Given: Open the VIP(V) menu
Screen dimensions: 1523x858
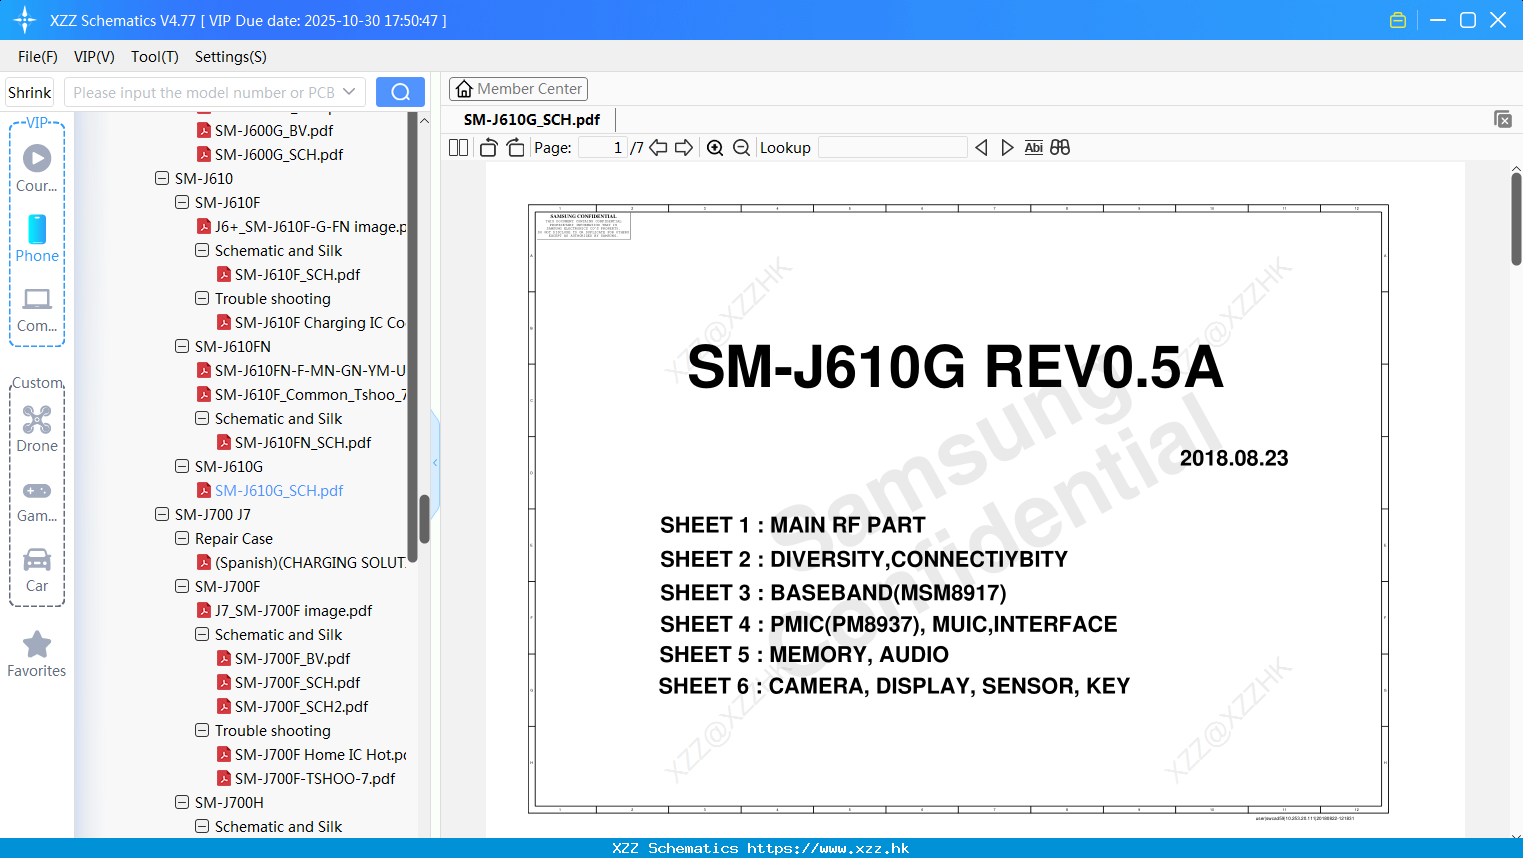Looking at the screenshot, I should pos(94,57).
